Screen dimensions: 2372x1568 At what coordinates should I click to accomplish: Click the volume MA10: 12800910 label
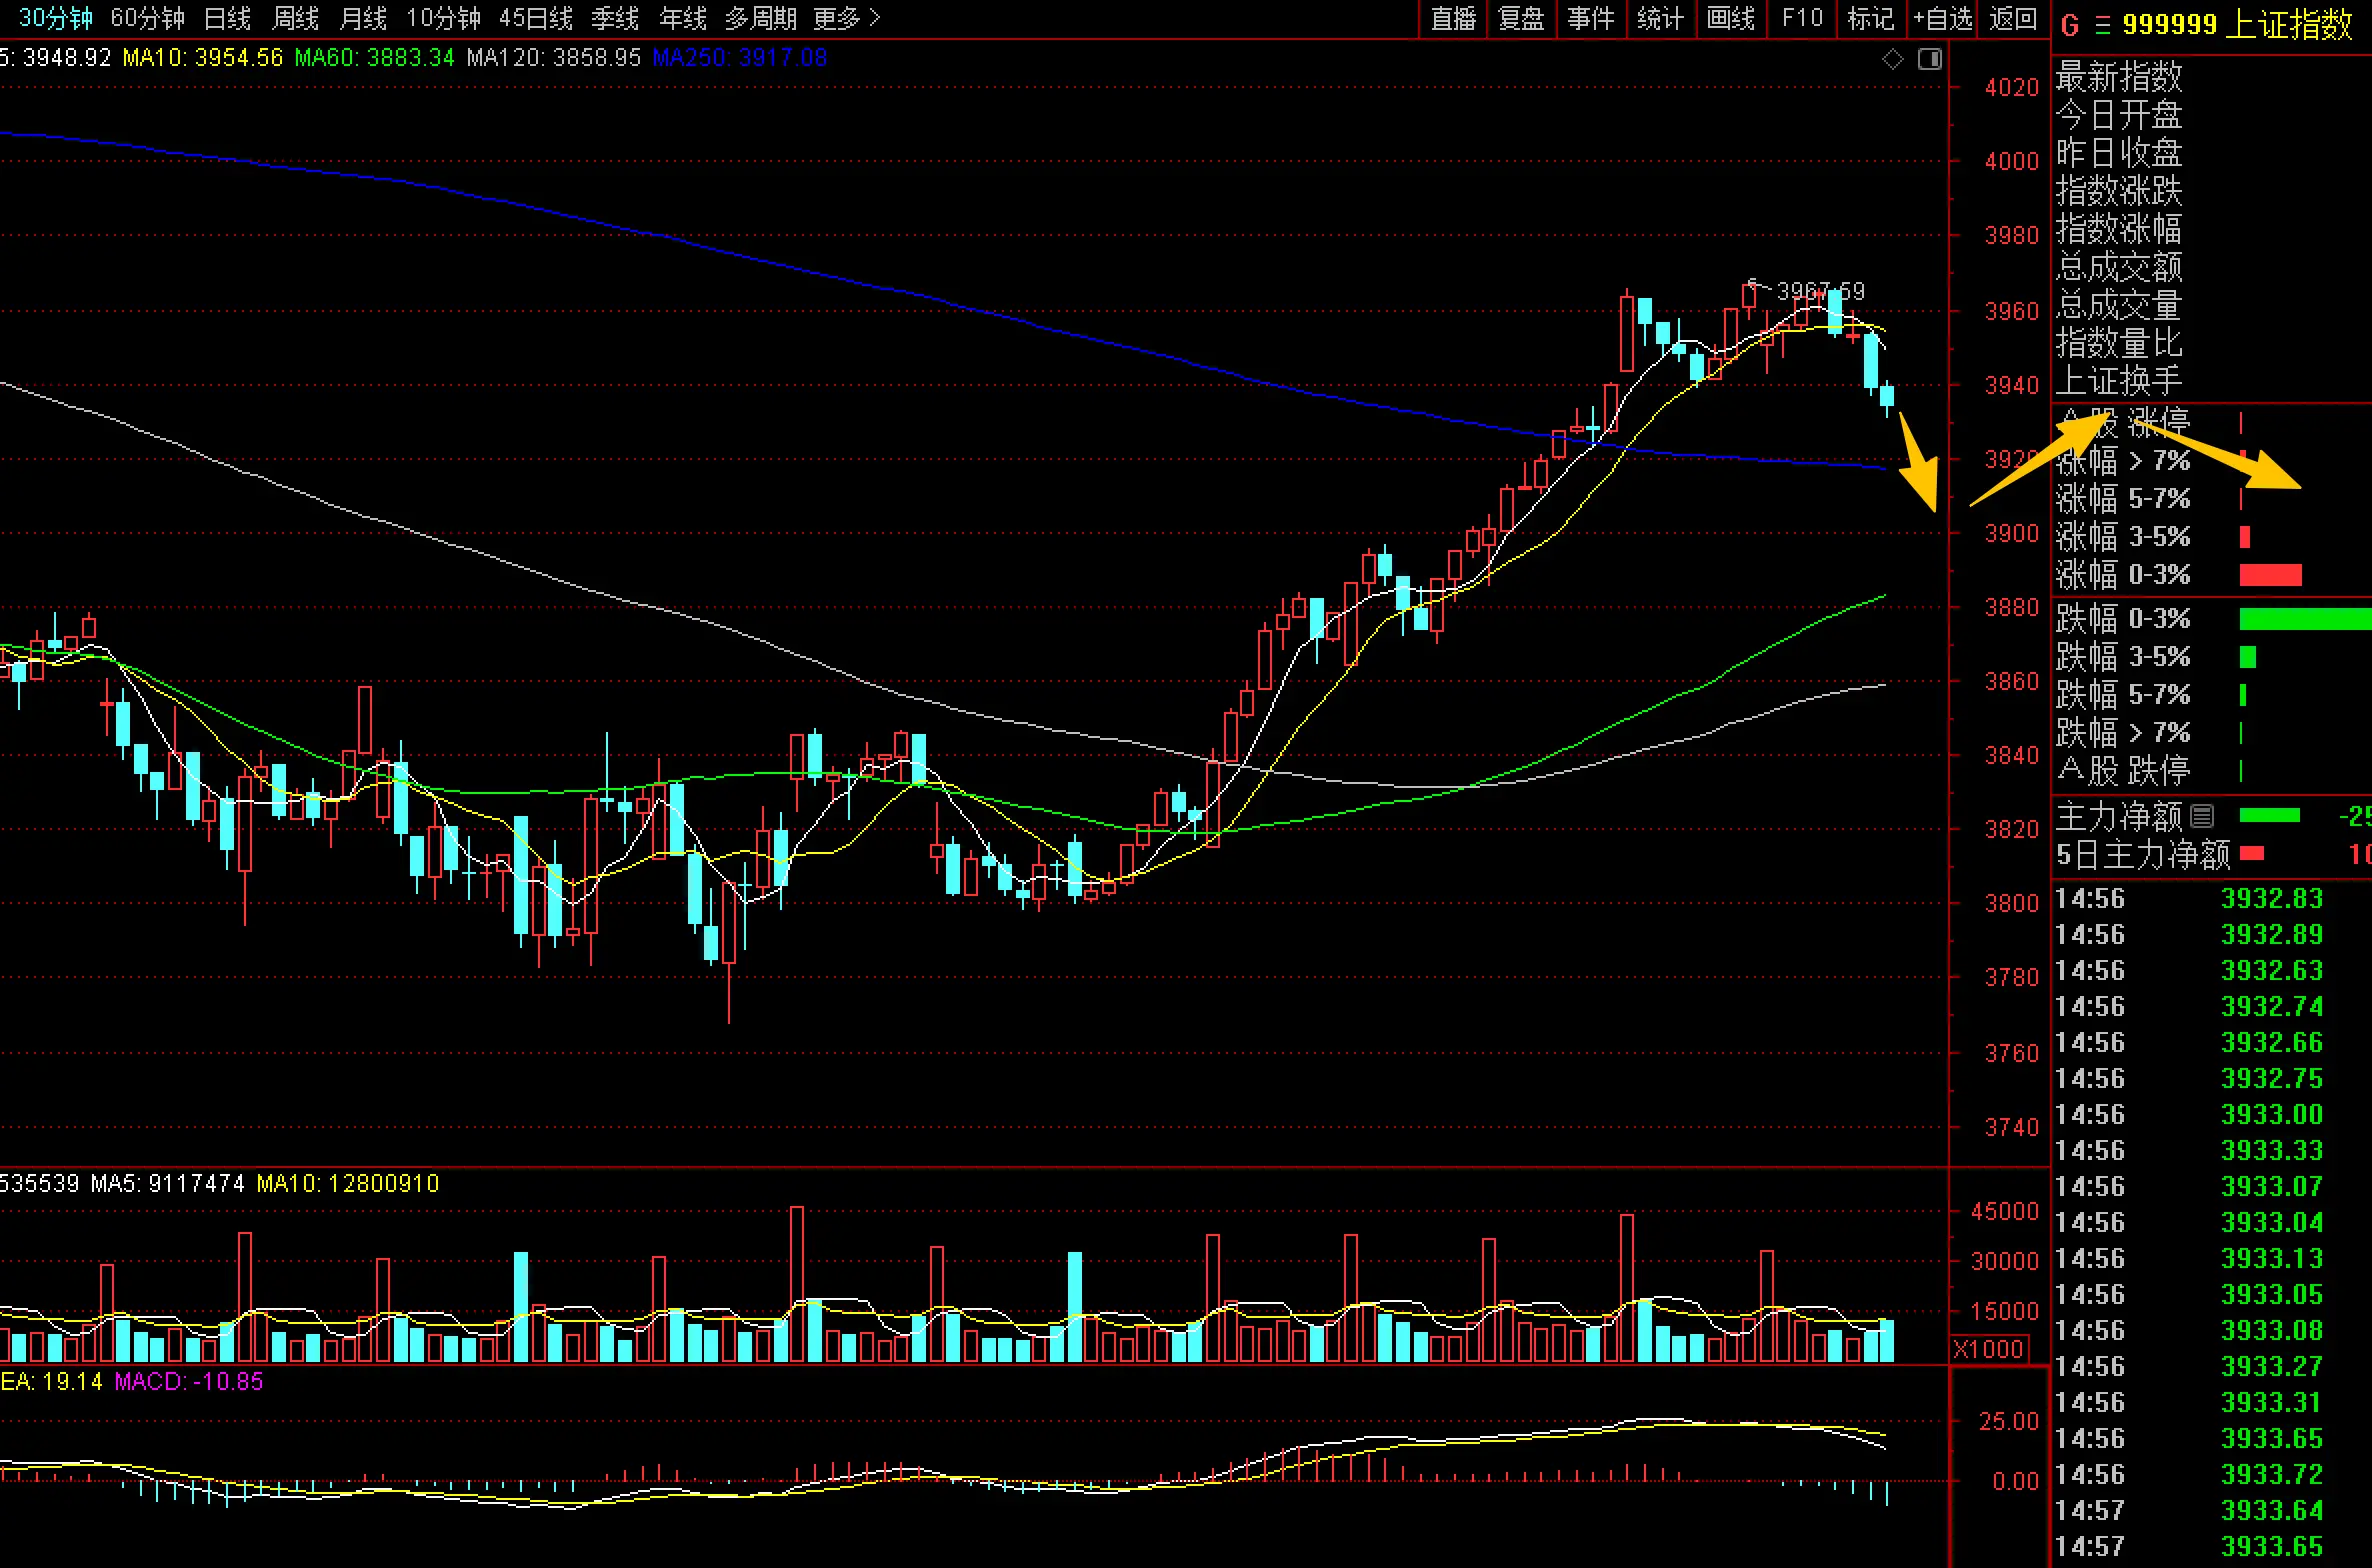pyautogui.click(x=348, y=1184)
